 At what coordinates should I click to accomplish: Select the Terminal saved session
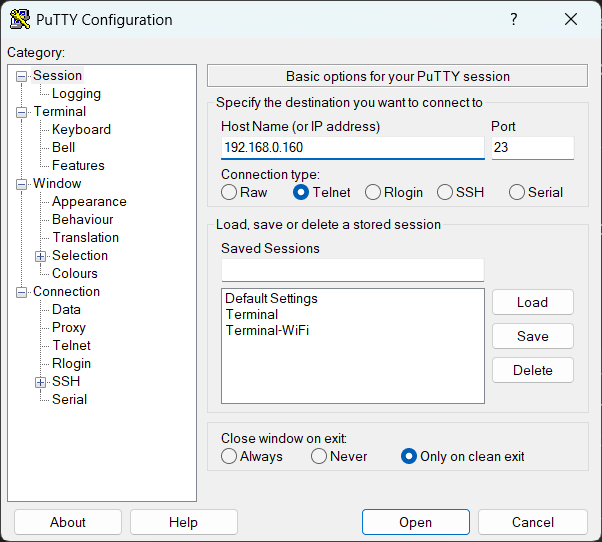(x=252, y=315)
